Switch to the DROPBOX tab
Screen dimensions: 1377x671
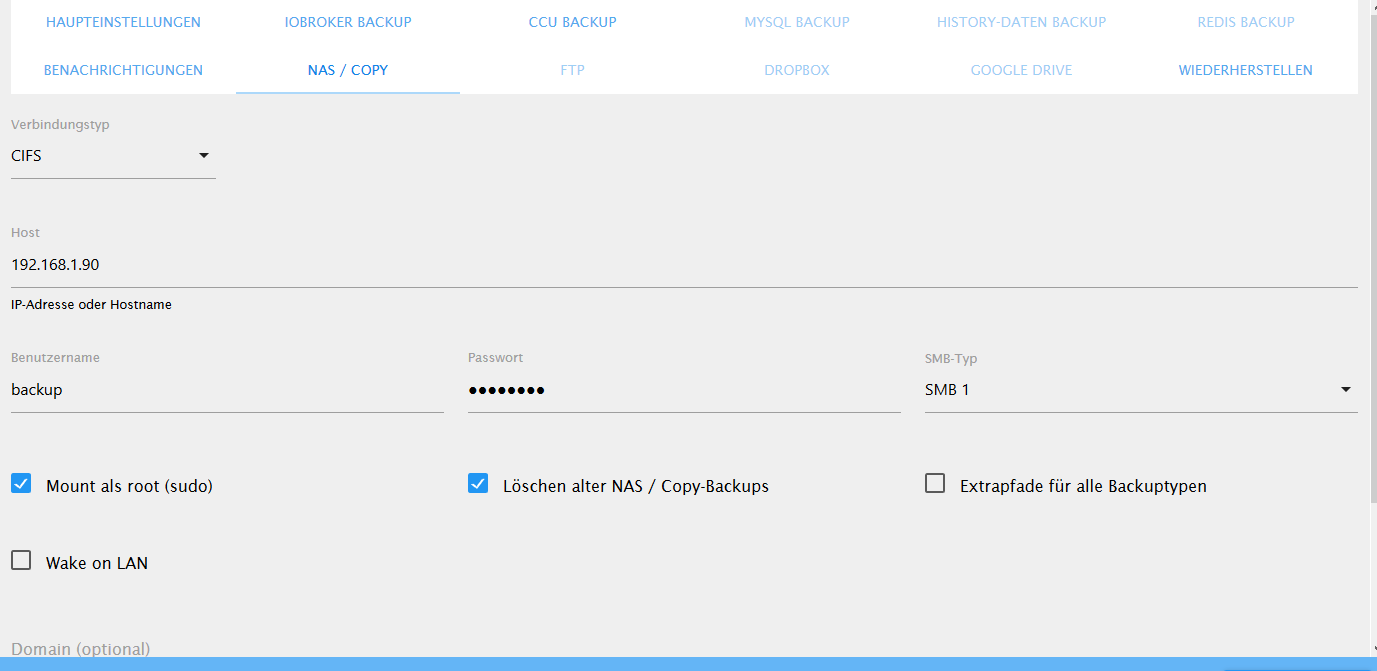tap(796, 70)
